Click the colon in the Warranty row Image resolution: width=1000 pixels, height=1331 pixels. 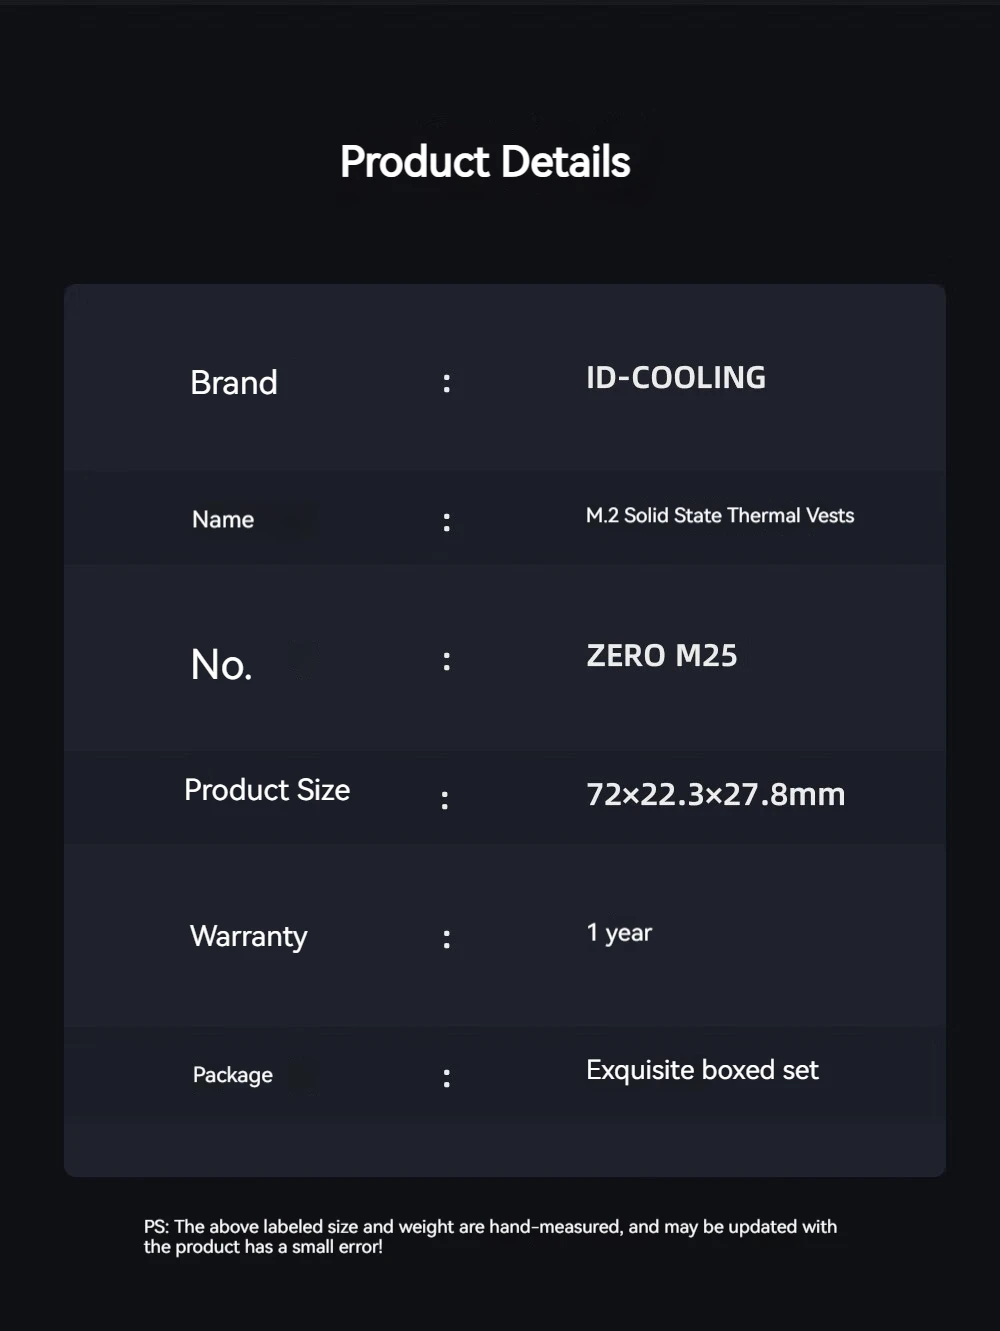click(x=447, y=939)
